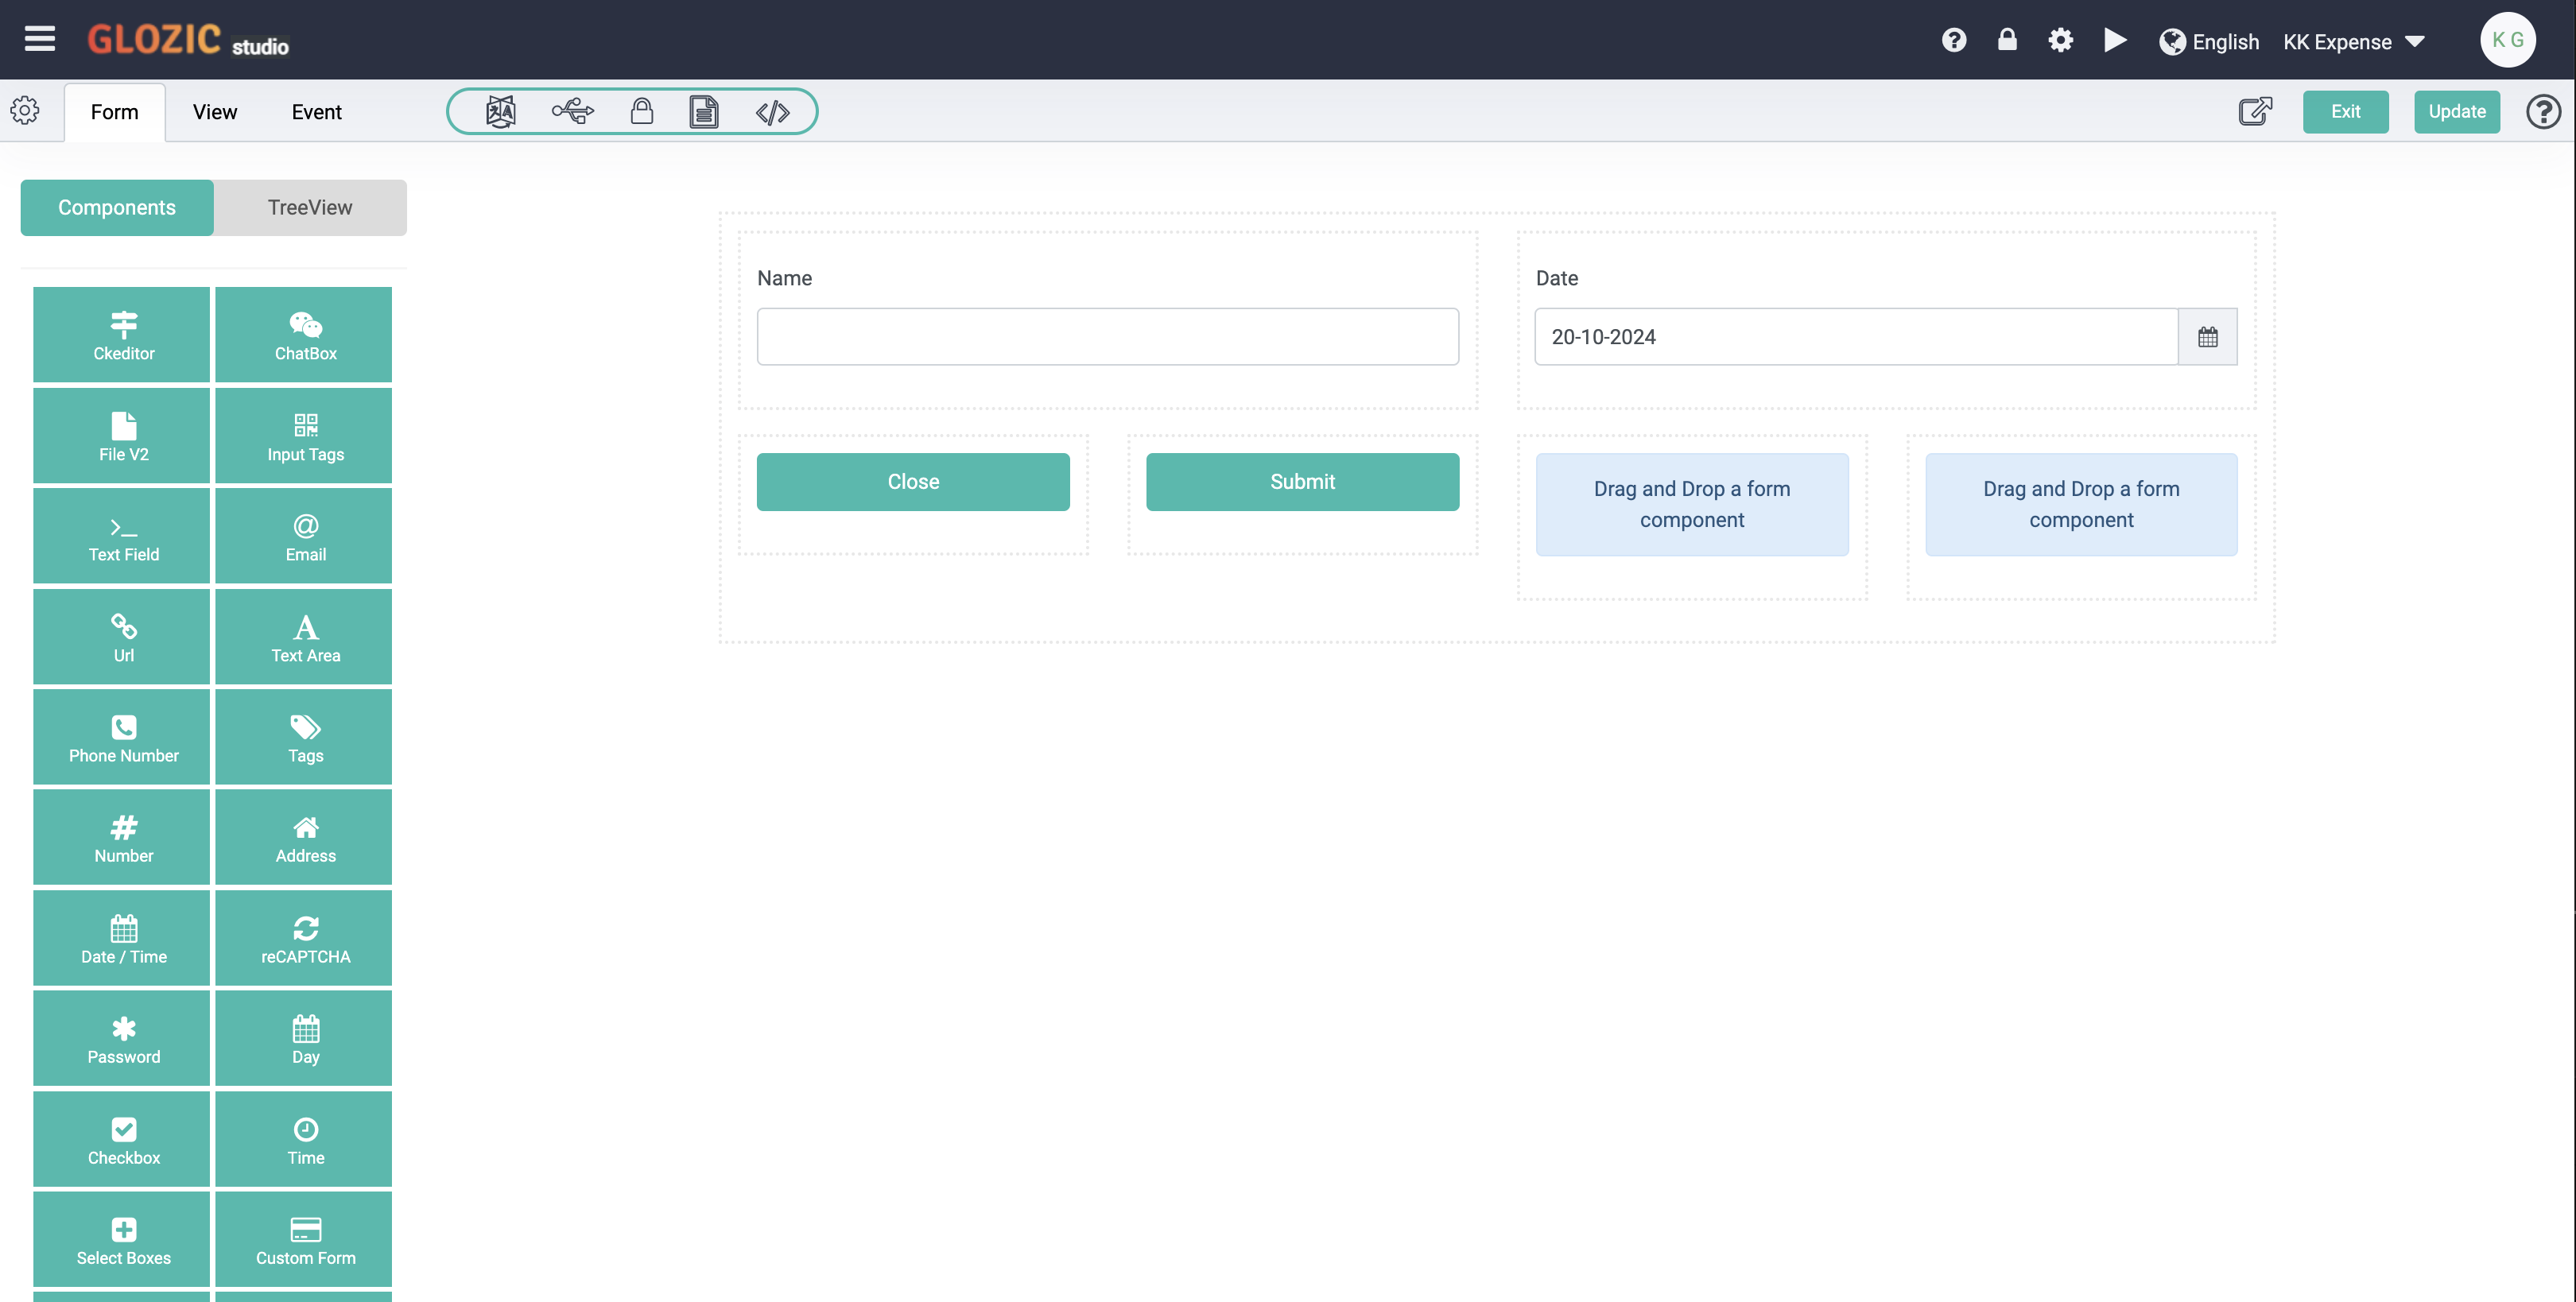Screen dimensions: 2576x1302
Task: Select the Day component
Action: [x=304, y=1039]
